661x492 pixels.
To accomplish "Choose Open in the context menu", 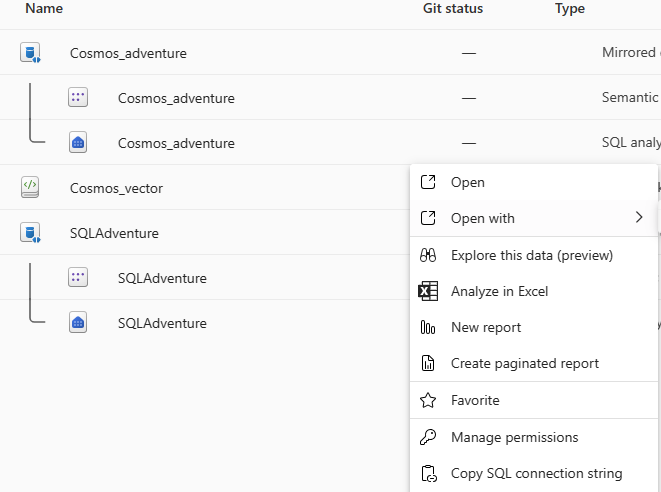I will 534,182.
